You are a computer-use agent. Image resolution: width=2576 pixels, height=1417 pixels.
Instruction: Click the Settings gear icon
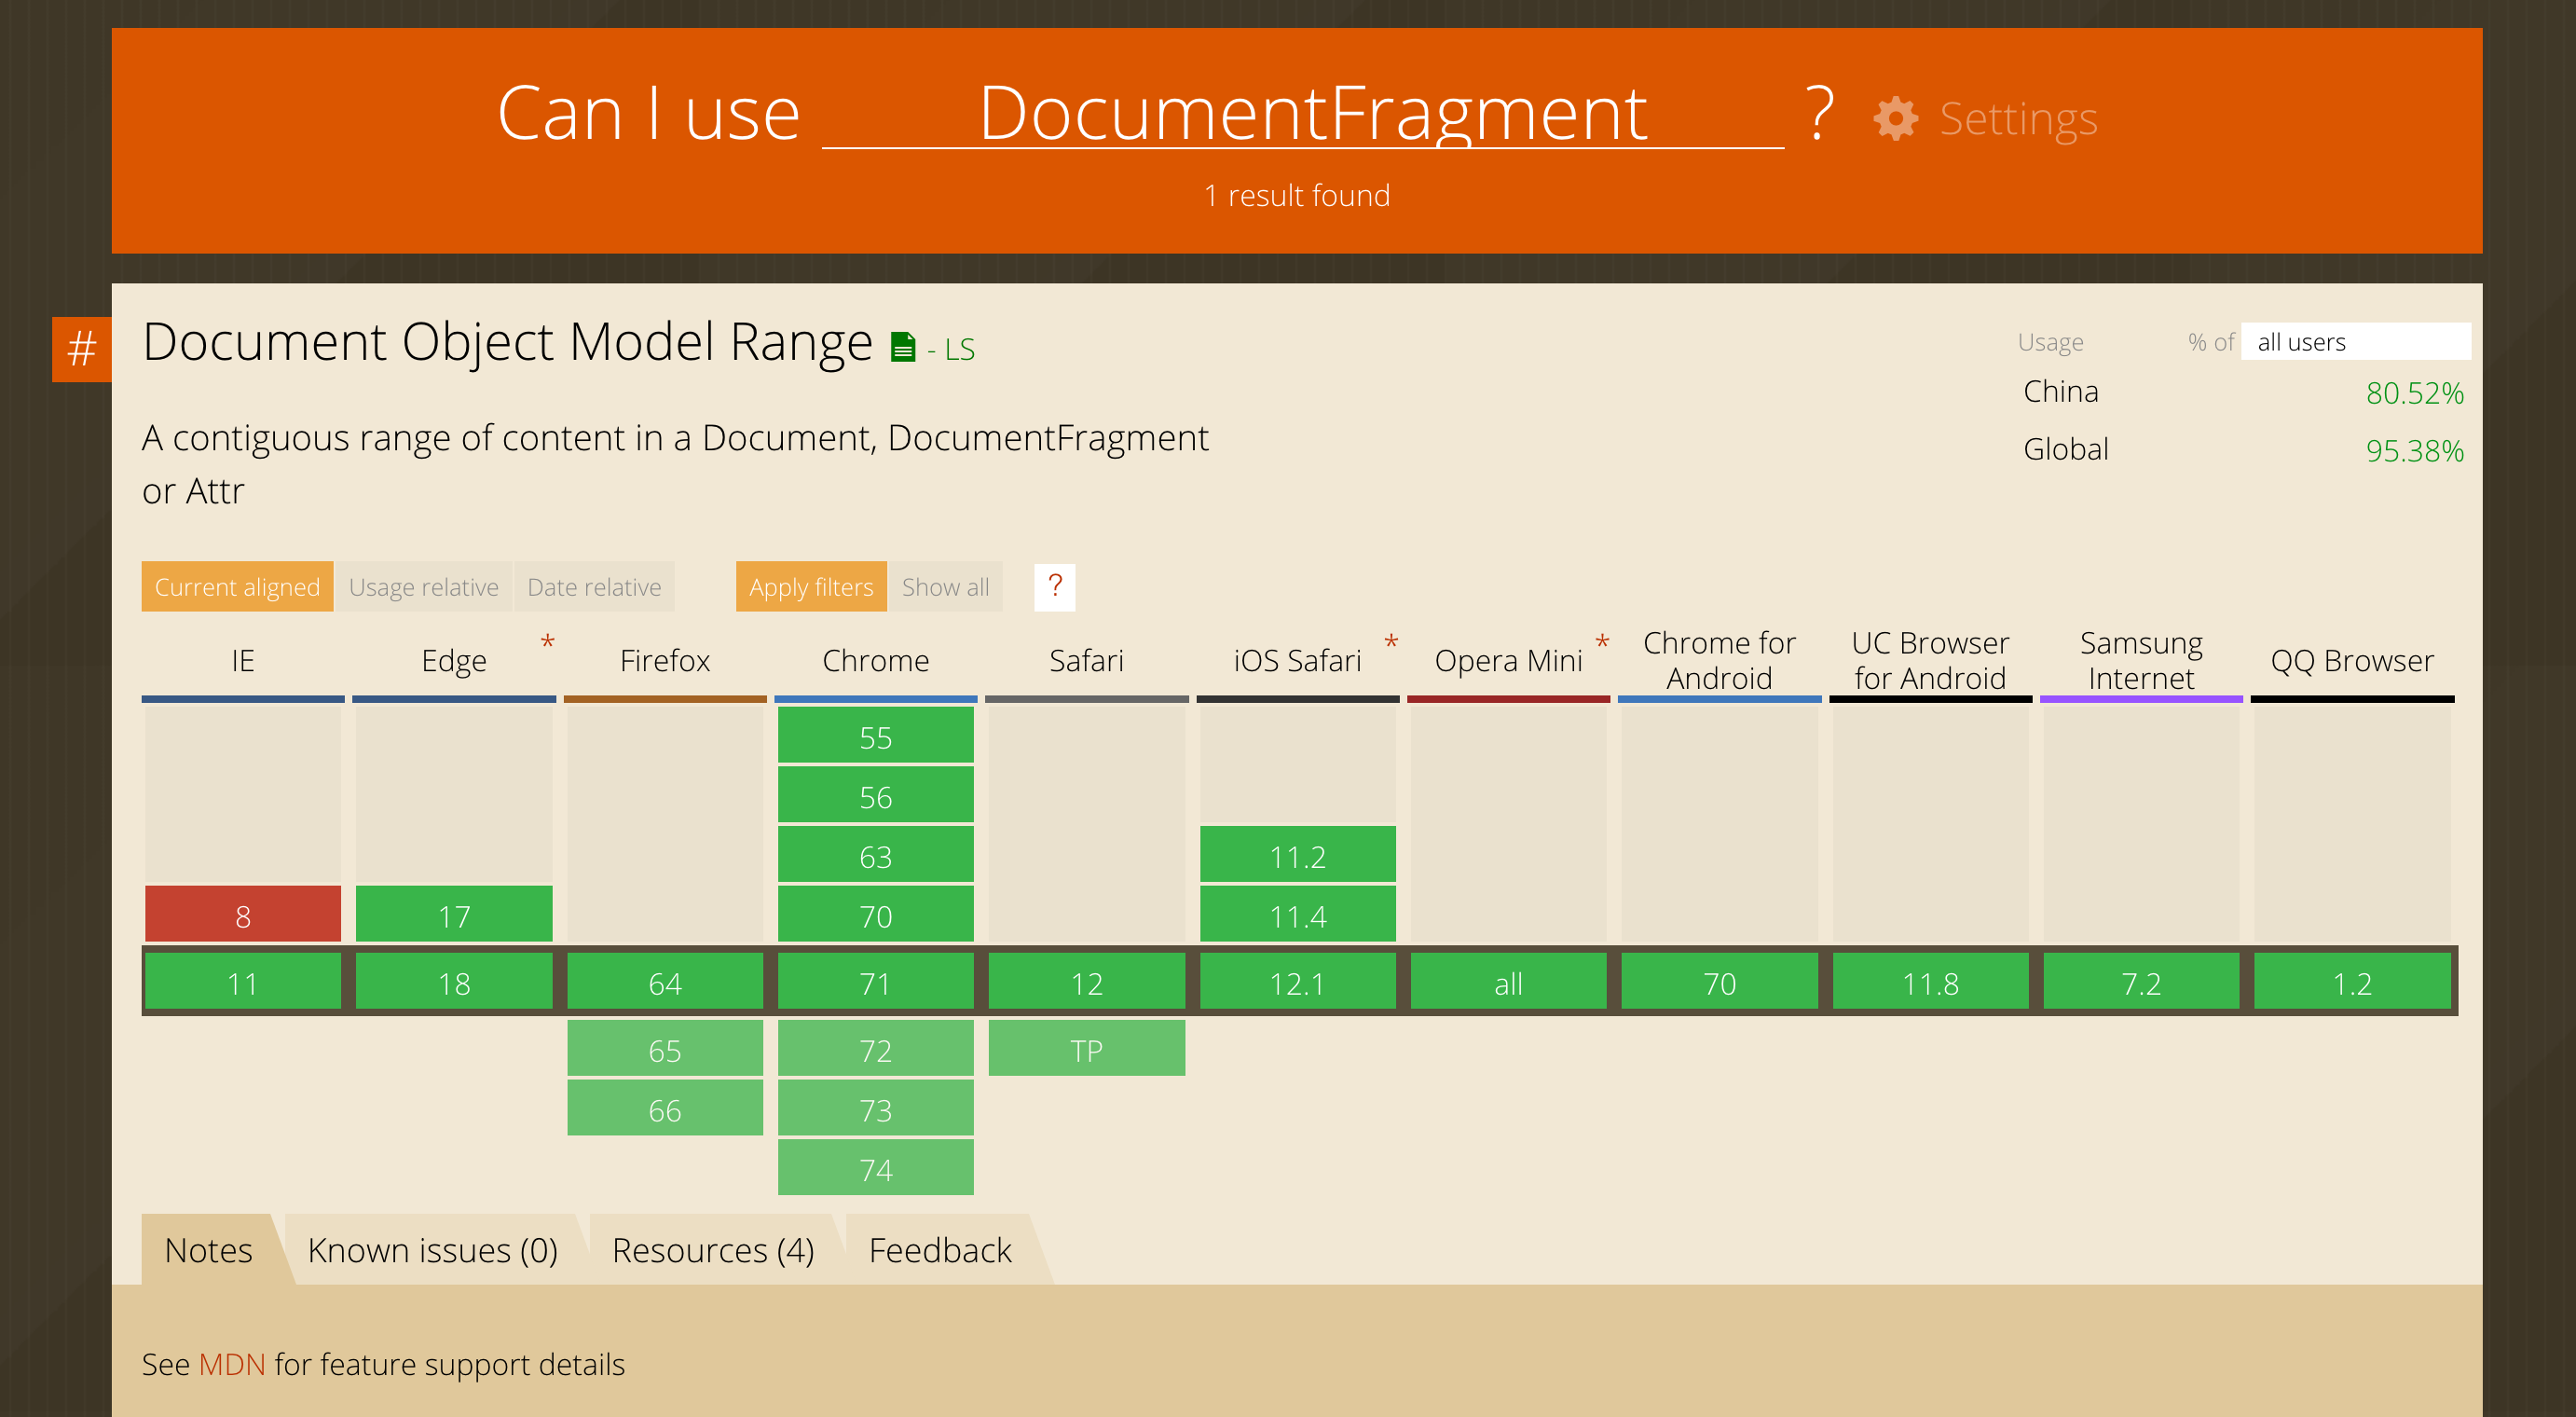coord(1895,119)
